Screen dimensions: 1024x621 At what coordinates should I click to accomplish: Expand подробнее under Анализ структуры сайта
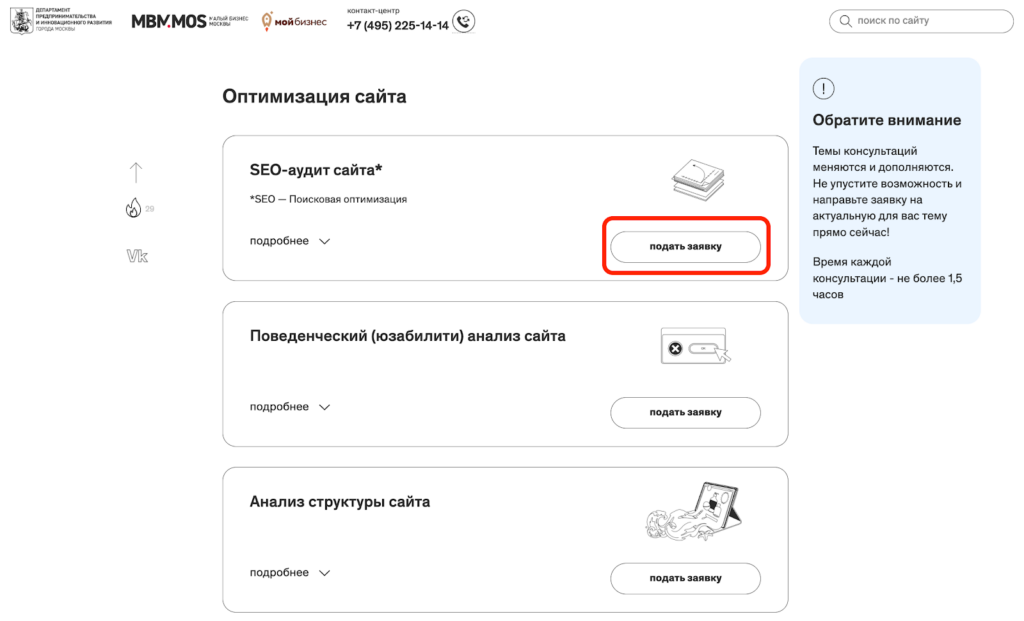289,573
